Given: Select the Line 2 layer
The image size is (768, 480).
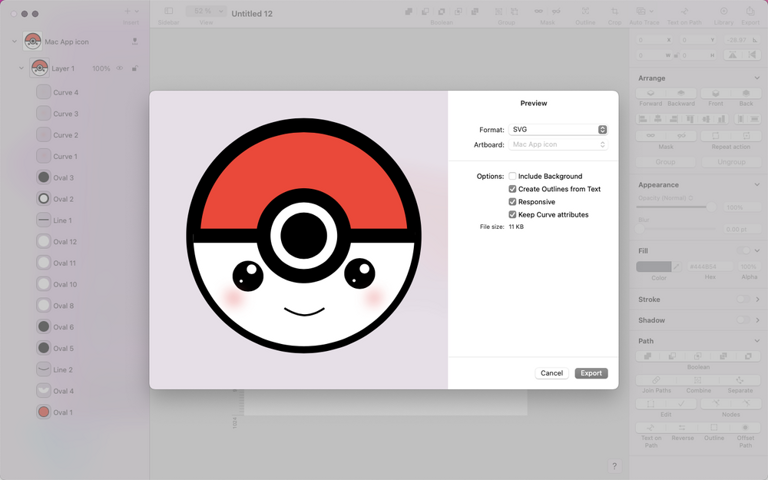Looking at the screenshot, I should pyautogui.click(x=63, y=370).
